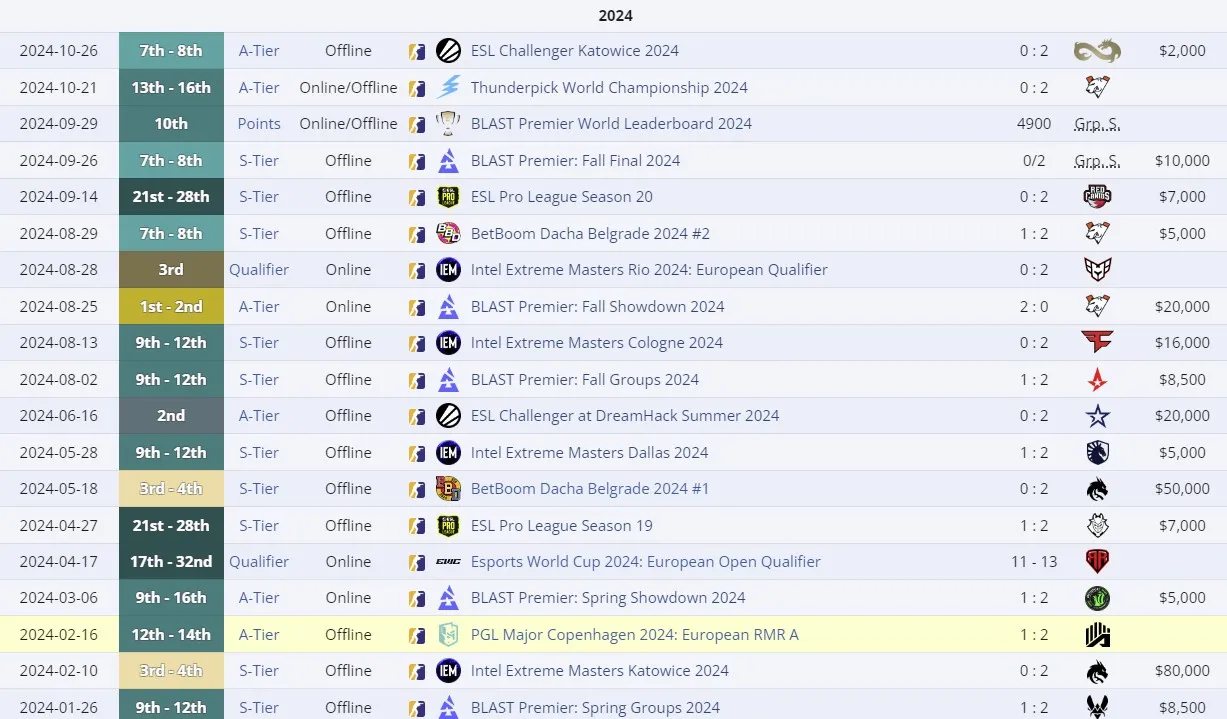Screen dimensions: 1227x719
Task: Click the 11 - 13 score cell
Action: tap(1034, 562)
